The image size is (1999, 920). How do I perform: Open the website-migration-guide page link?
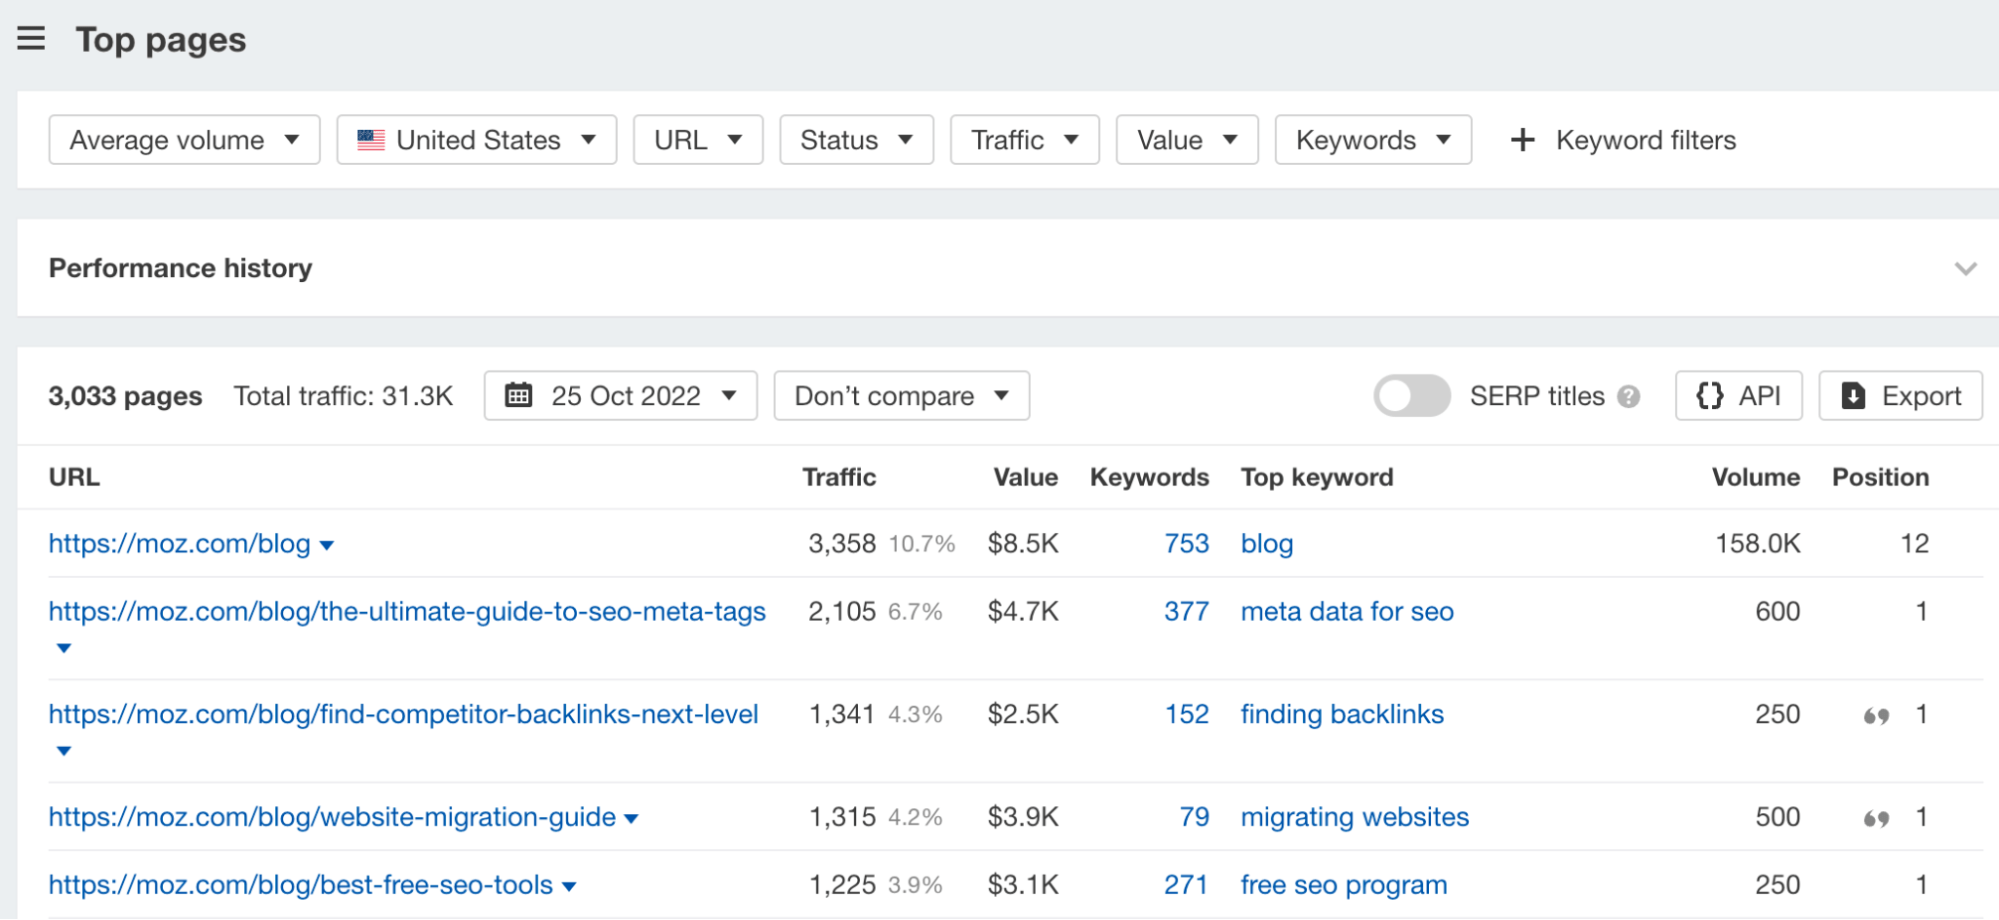tap(330, 817)
